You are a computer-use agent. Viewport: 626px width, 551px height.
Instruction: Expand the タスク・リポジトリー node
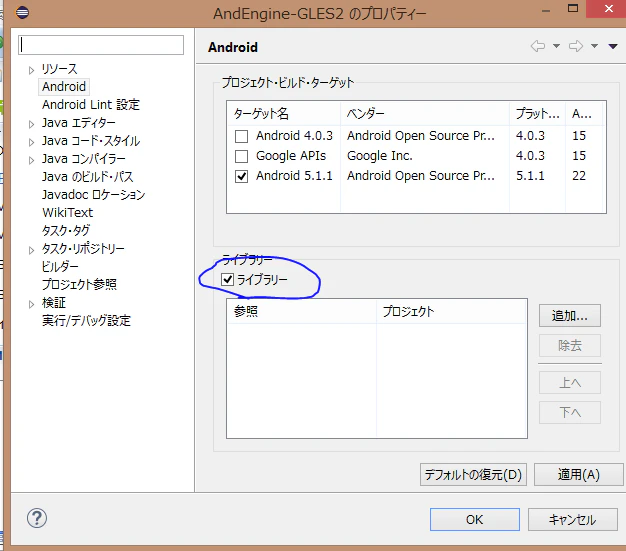click(x=32, y=250)
